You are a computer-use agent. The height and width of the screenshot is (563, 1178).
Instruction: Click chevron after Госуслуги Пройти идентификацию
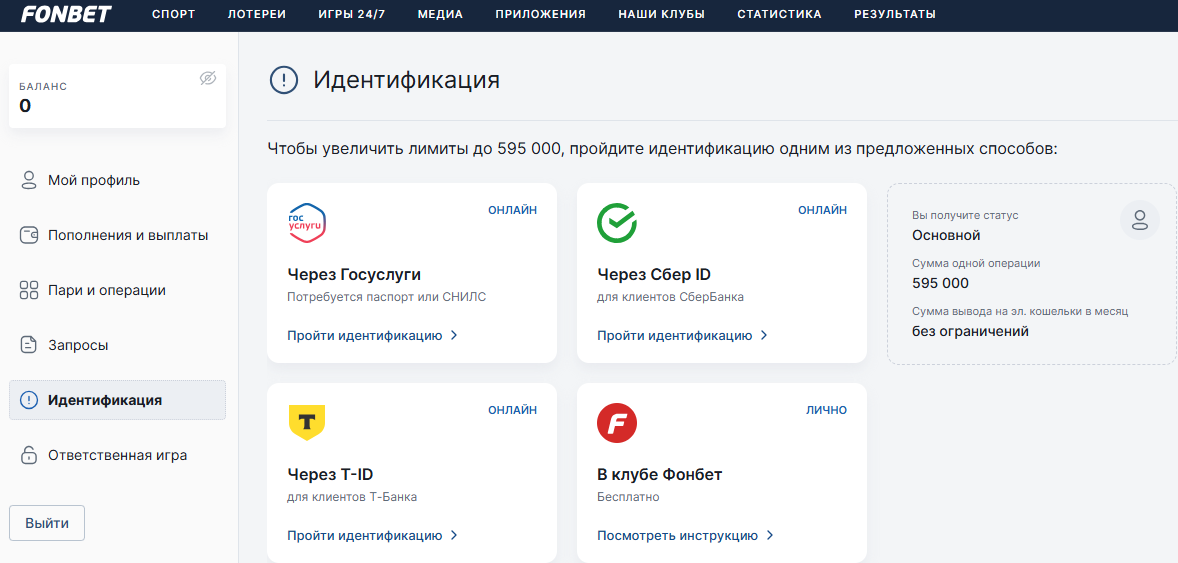click(454, 335)
